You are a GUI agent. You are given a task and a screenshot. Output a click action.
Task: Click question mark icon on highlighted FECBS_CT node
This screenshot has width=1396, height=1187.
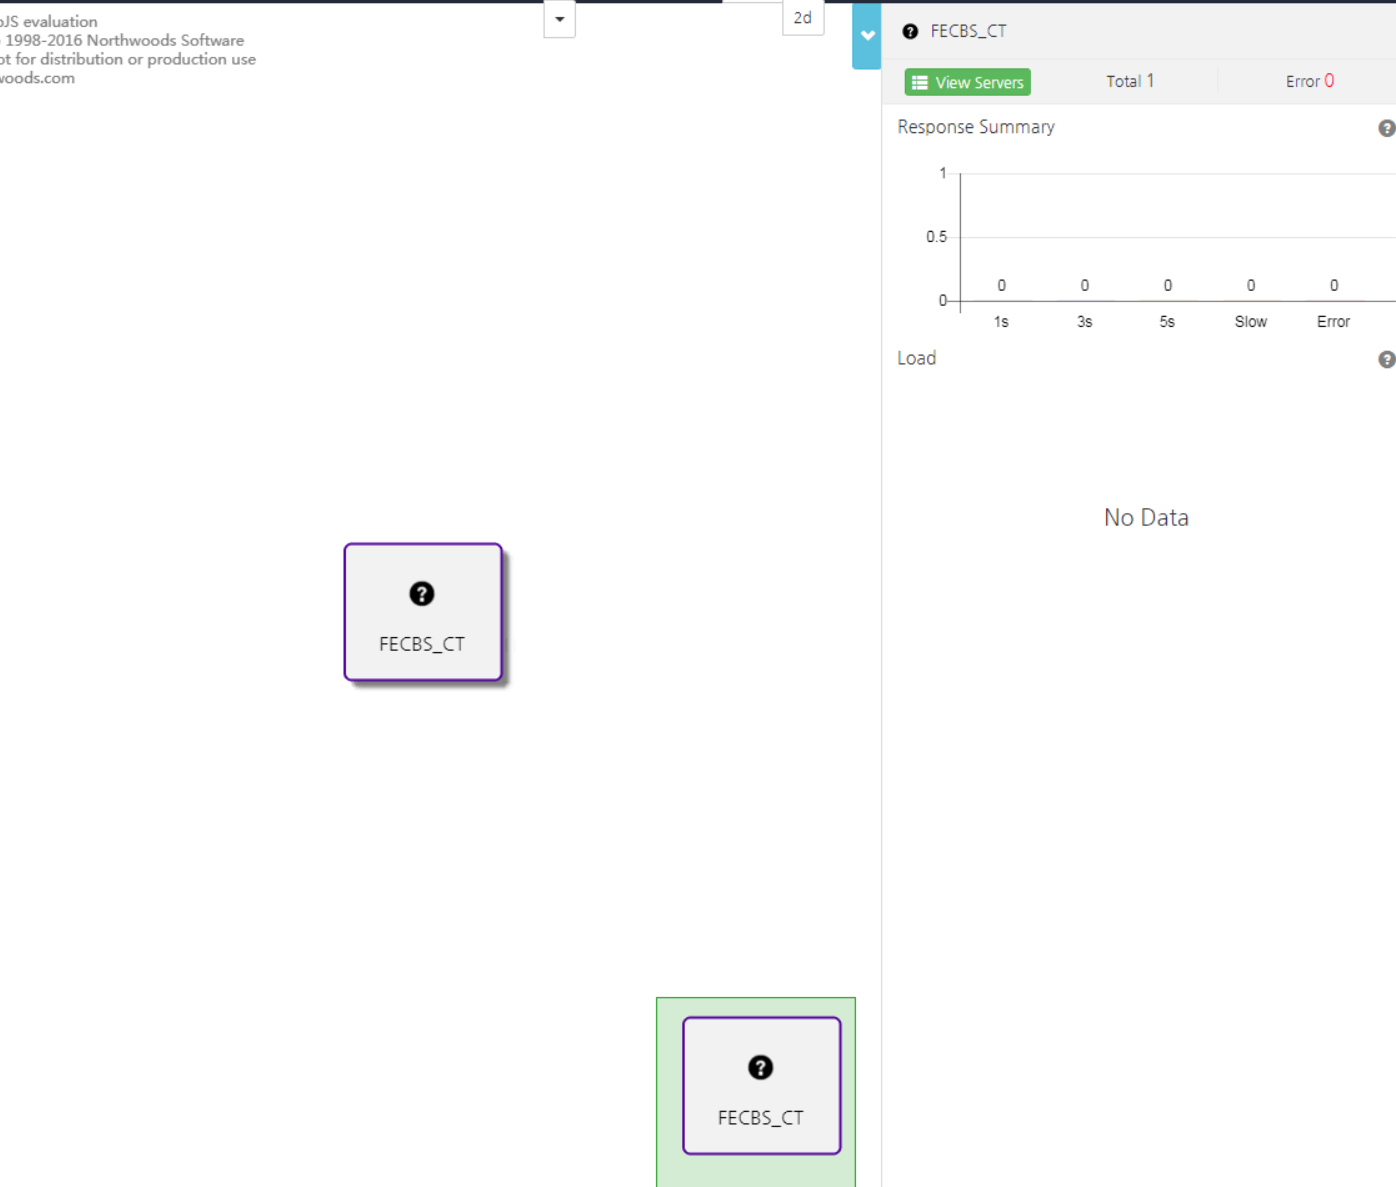coord(760,1068)
